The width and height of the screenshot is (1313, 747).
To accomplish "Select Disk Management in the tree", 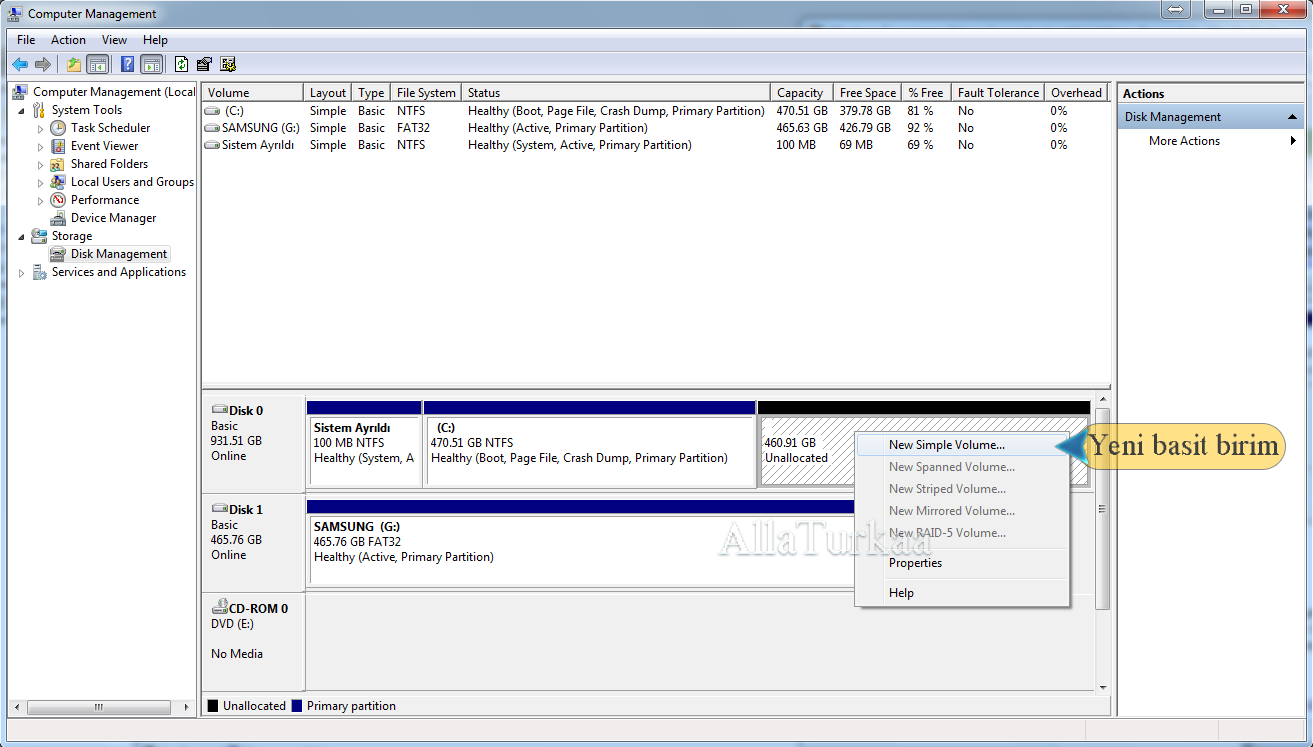I will coord(119,254).
